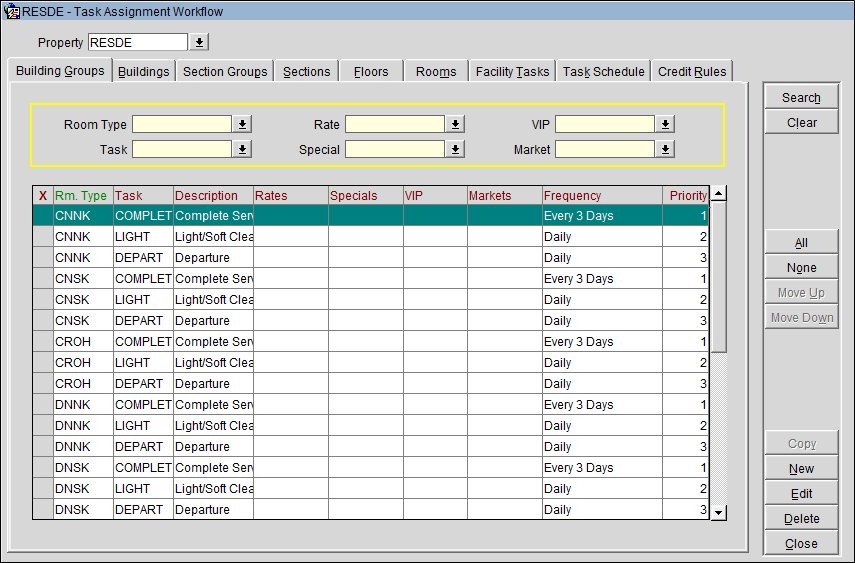Image resolution: width=855 pixels, height=563 pixels.
Task: Go to the Rooms tab
Action: [436, 71]
